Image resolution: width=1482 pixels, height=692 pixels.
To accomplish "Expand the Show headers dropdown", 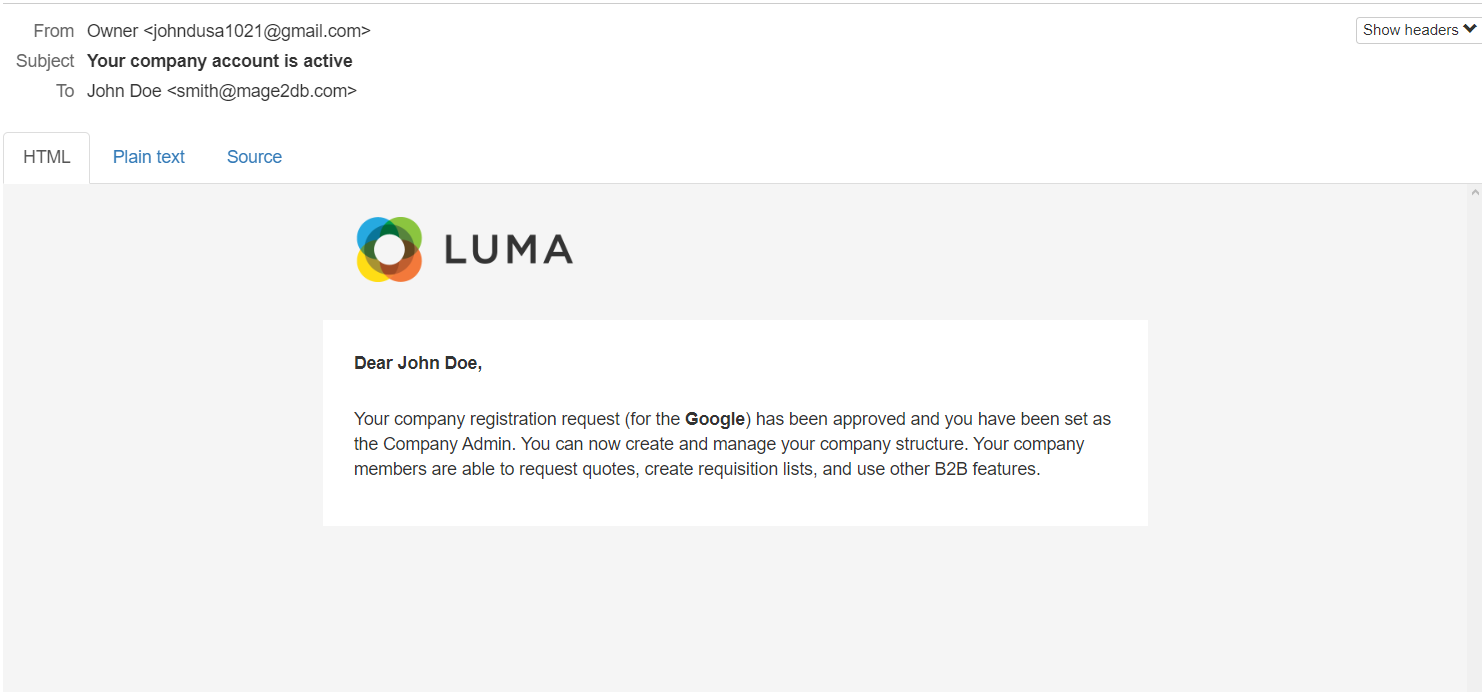I will 1418,30.
